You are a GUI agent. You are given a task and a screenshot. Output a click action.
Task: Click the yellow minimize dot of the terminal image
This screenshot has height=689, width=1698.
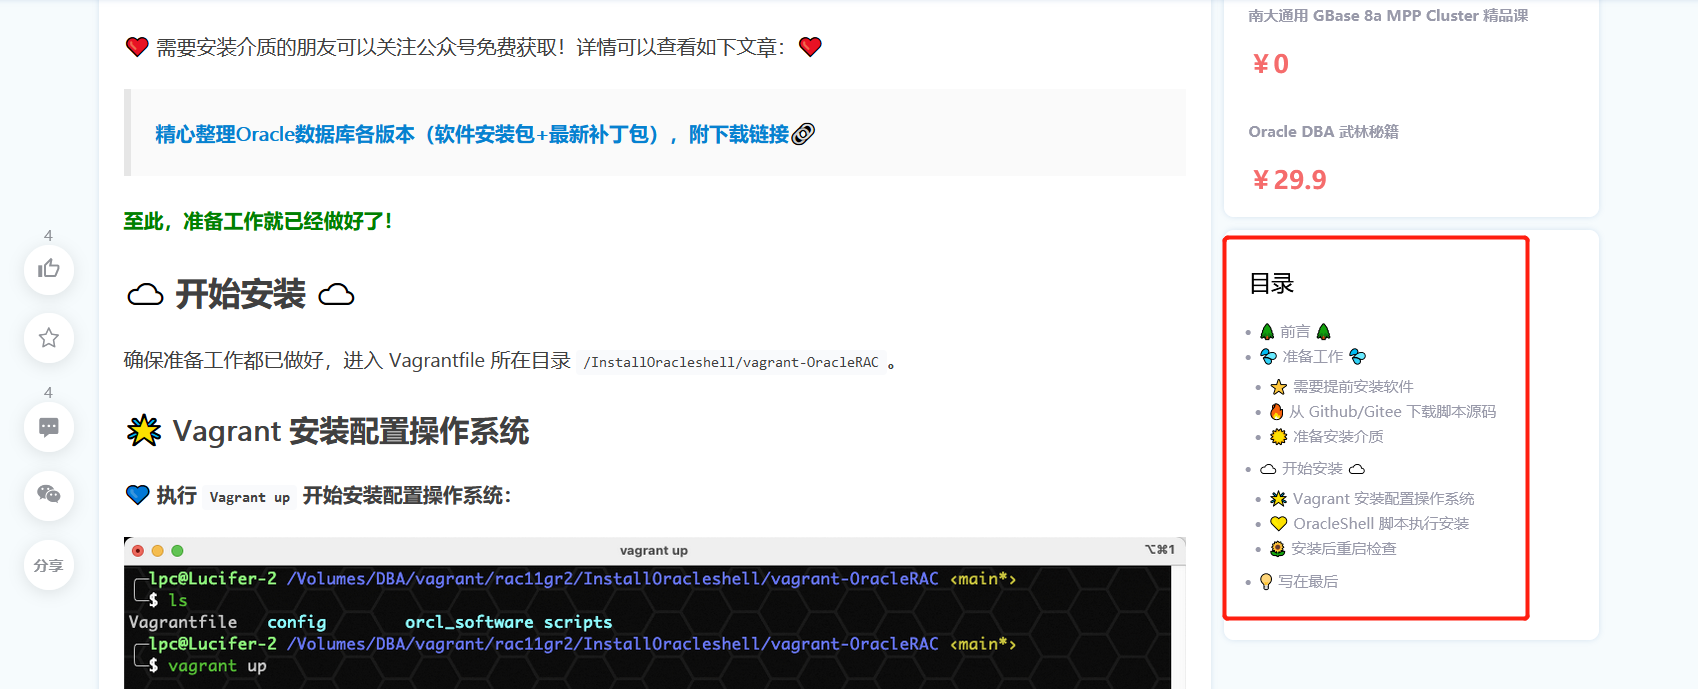pyautogui.click(x=157, y=551)
